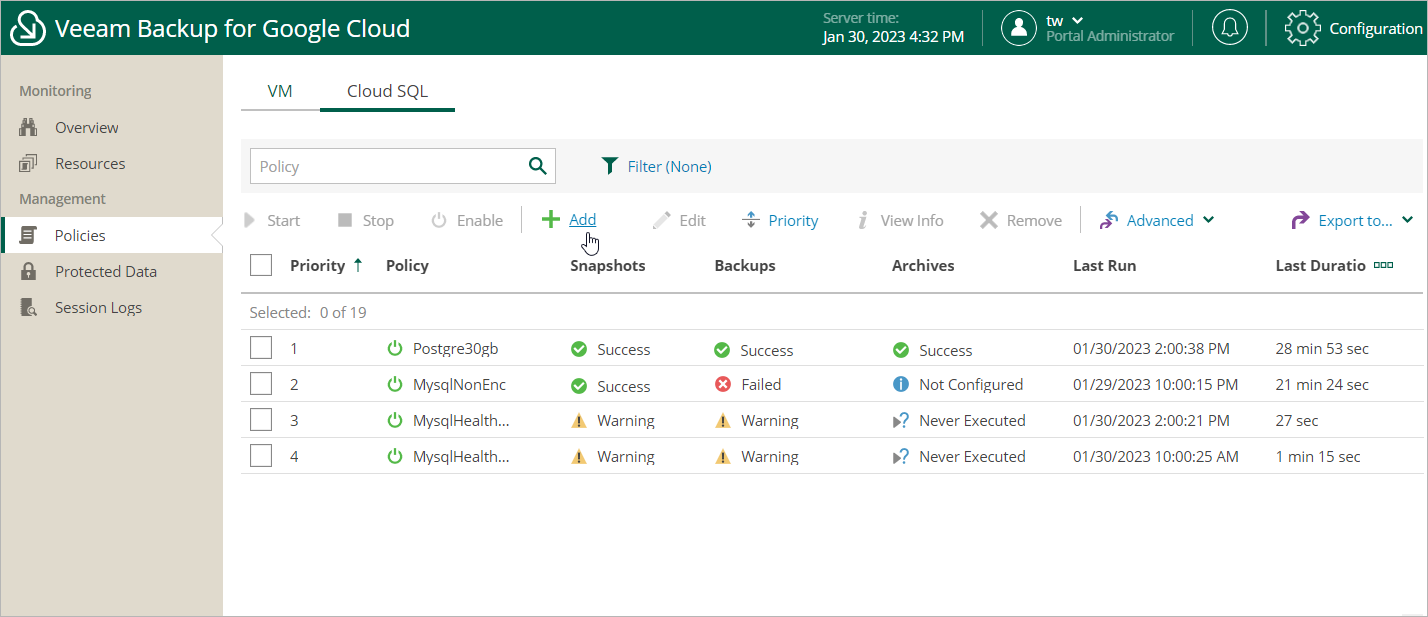The width and height of the screenshot is (1428, 617).
Task: Switch to the Cloud SQL tab
Action: [387, 91]
